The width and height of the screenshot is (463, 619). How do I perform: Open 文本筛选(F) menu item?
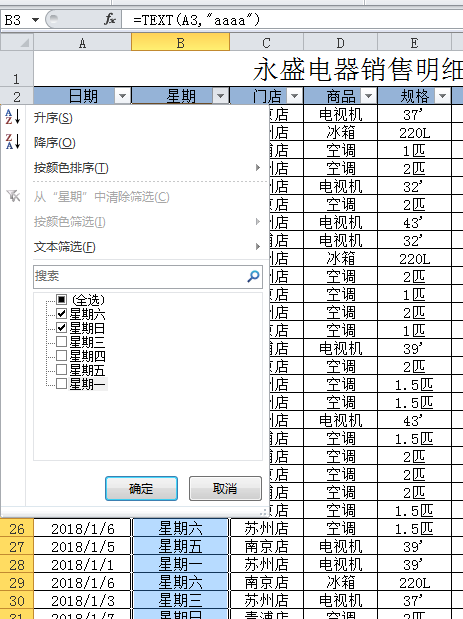[147, 246]
